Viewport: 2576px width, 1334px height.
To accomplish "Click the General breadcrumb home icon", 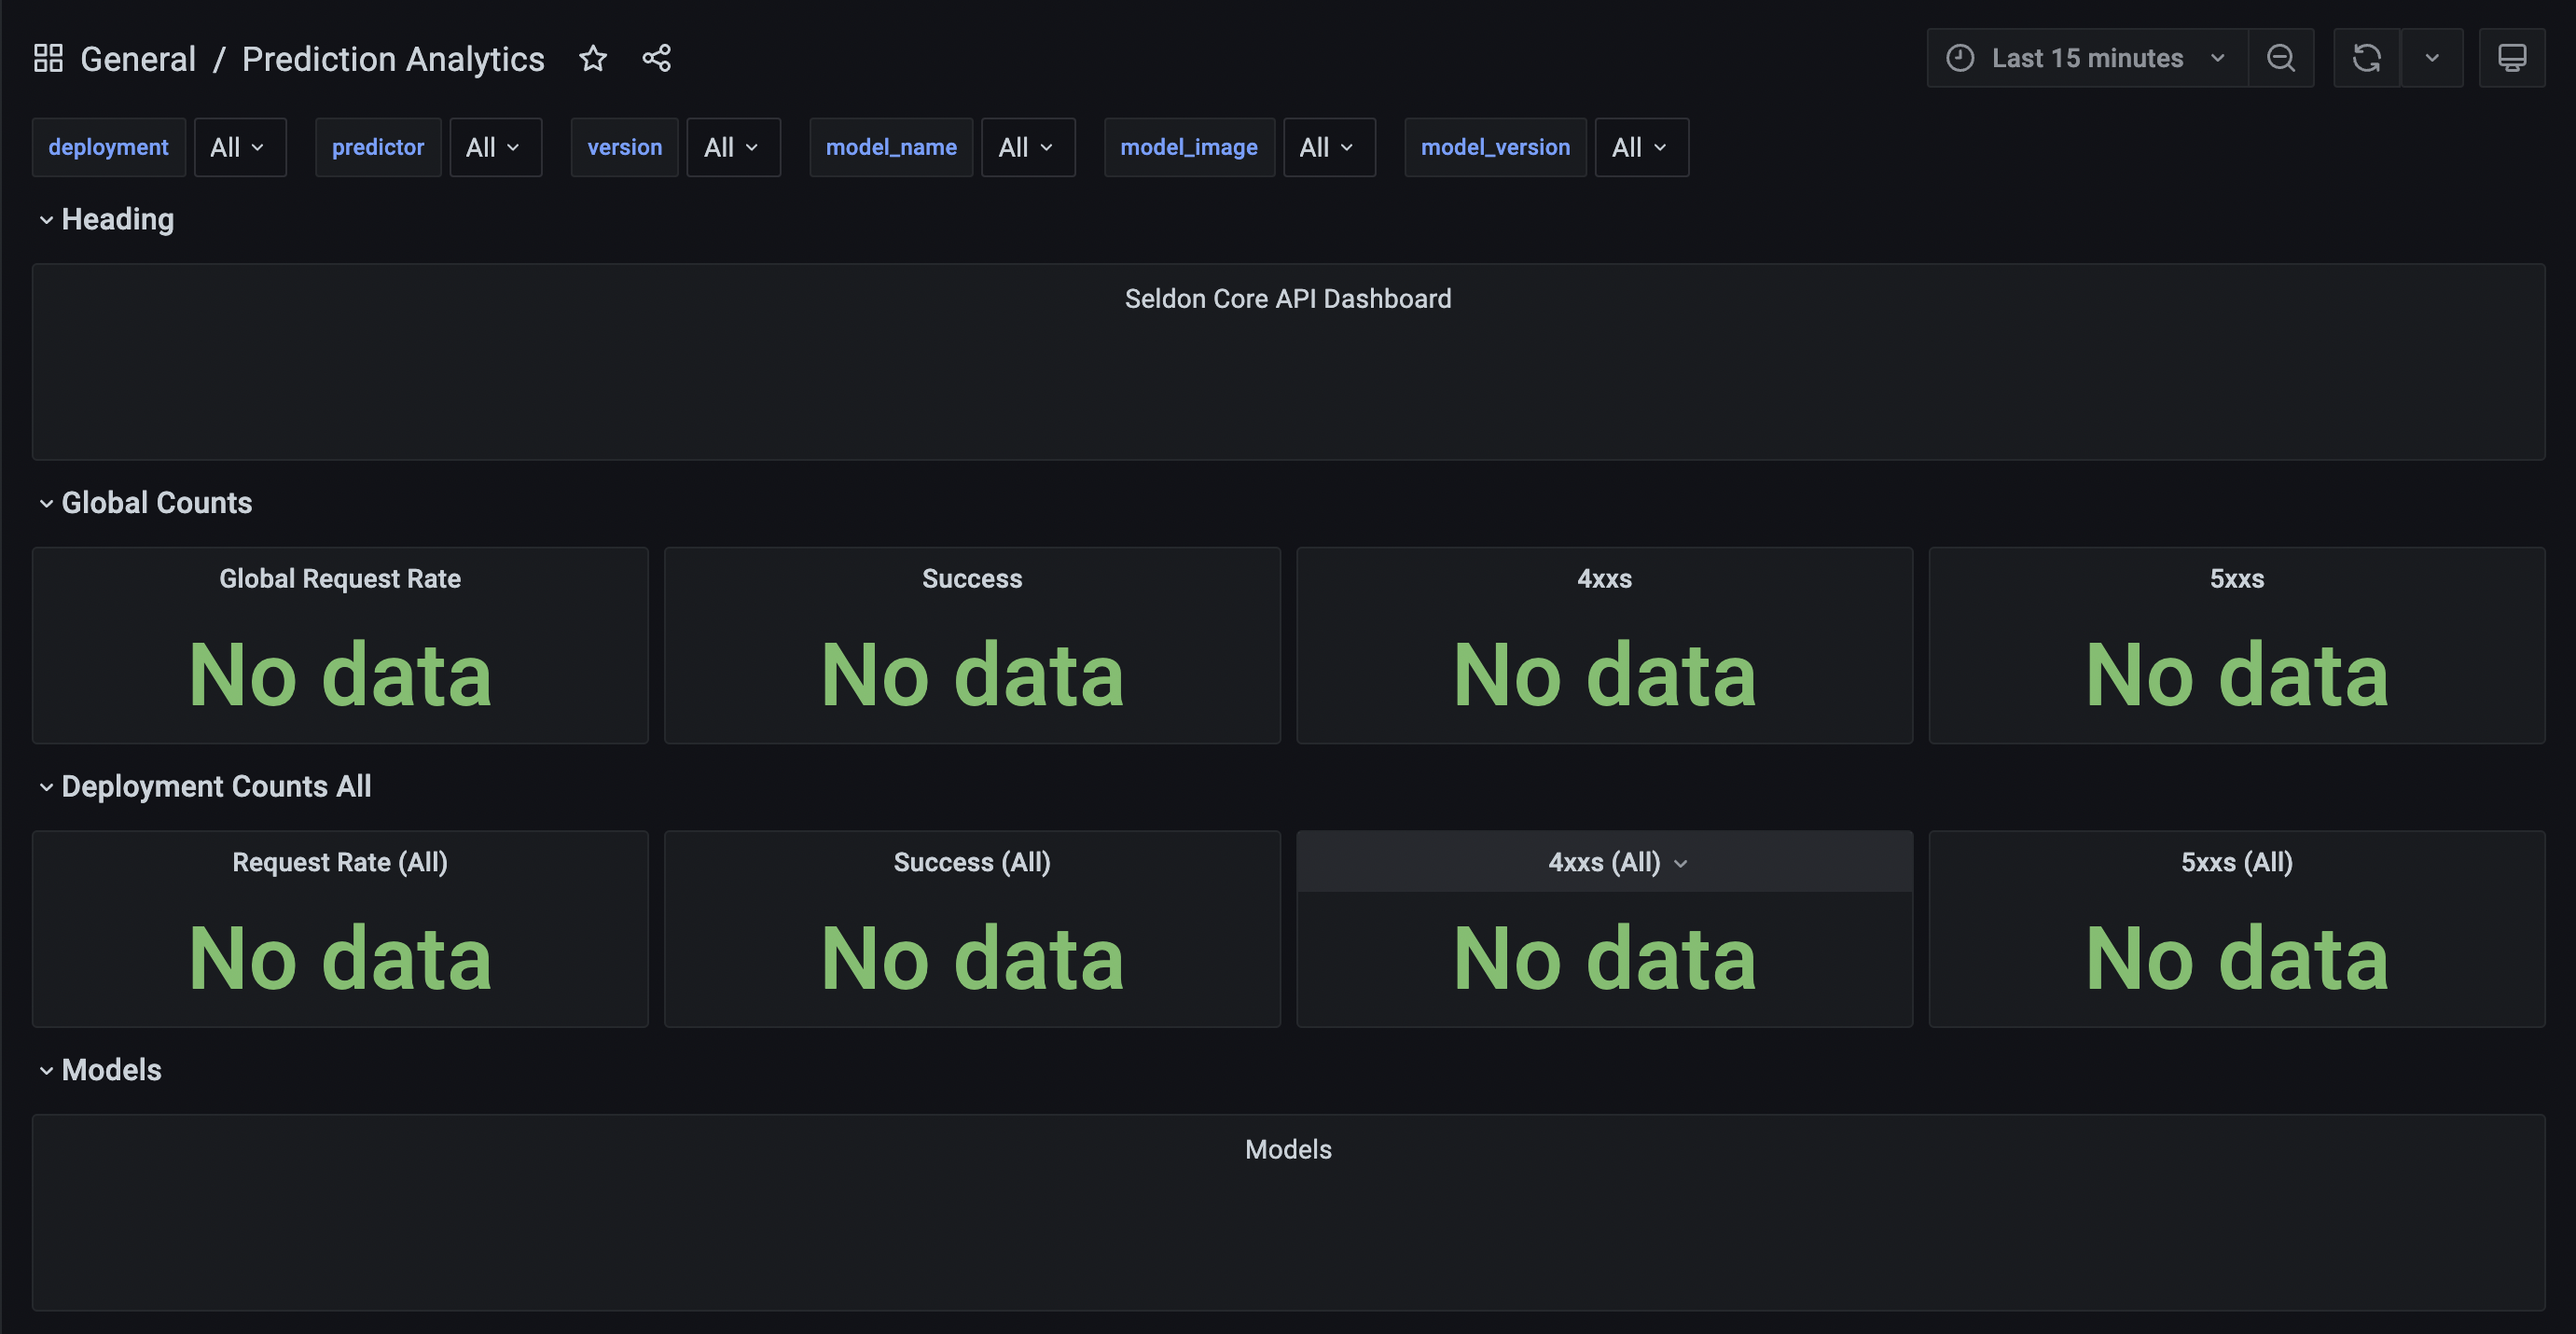I will 48,56.
